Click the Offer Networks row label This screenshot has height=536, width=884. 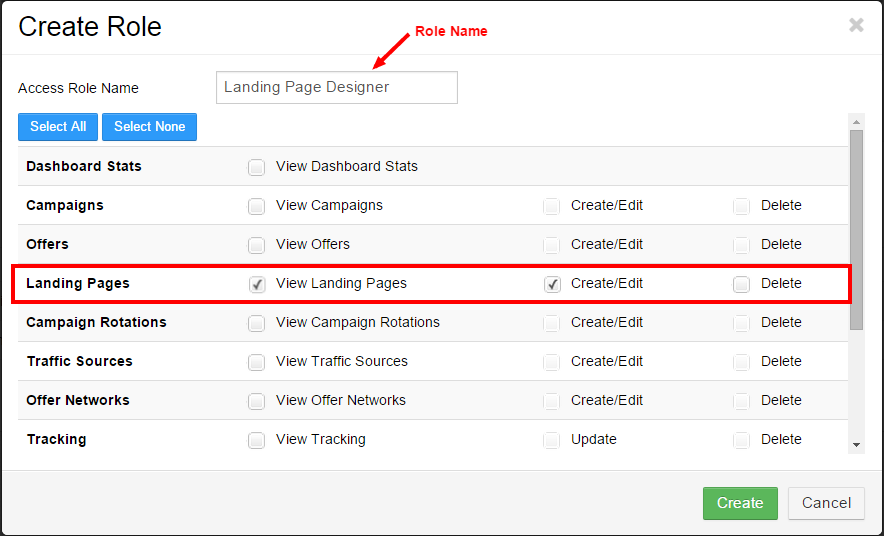coord(78,400)
